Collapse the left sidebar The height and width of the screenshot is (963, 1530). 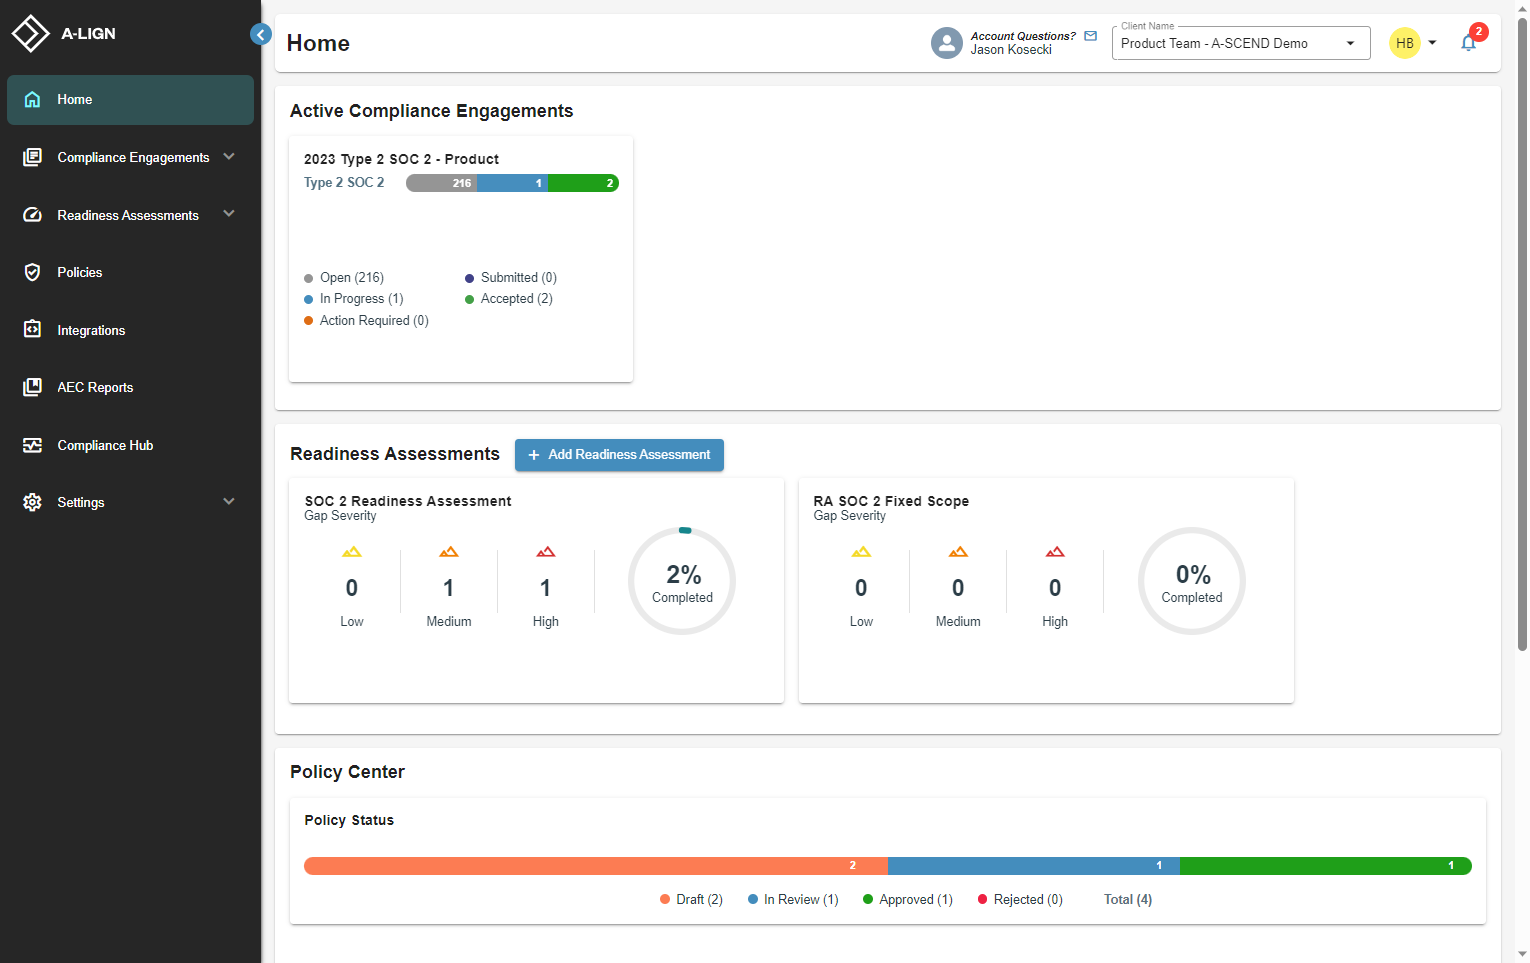tap(261, 34)
